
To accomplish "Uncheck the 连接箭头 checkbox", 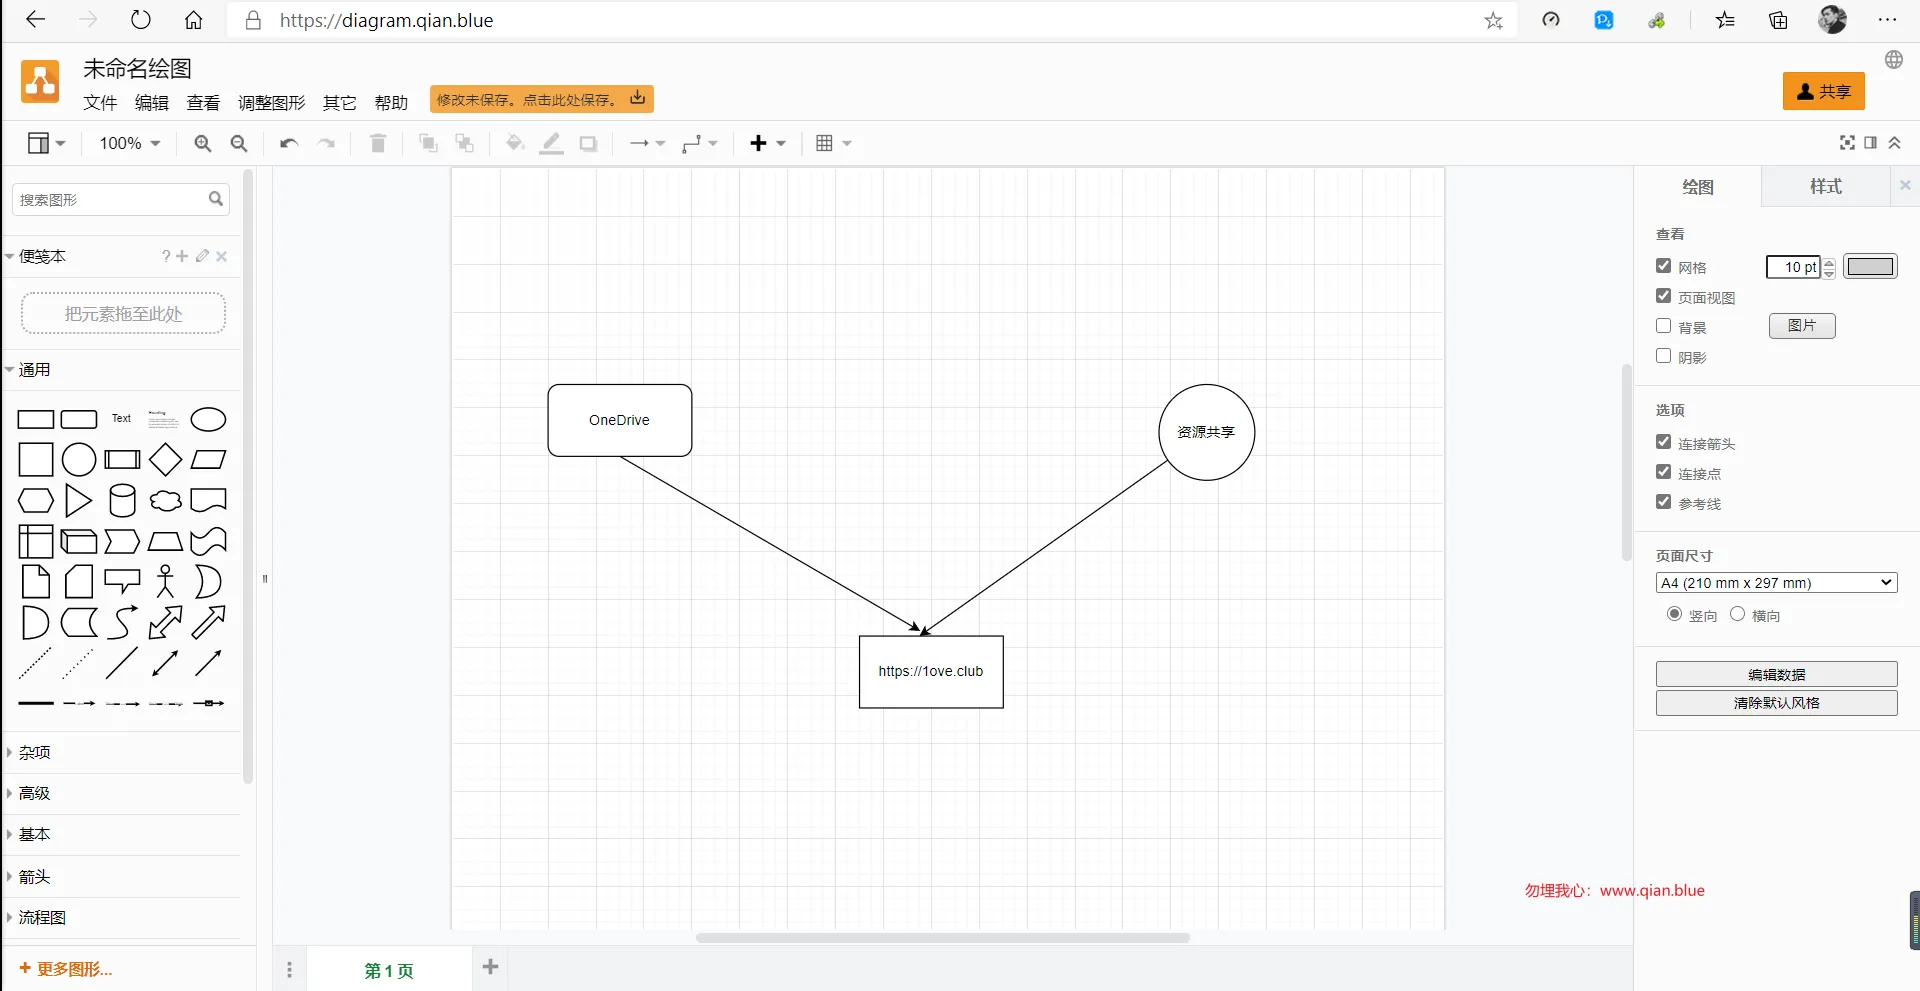I will [1664, 442].
